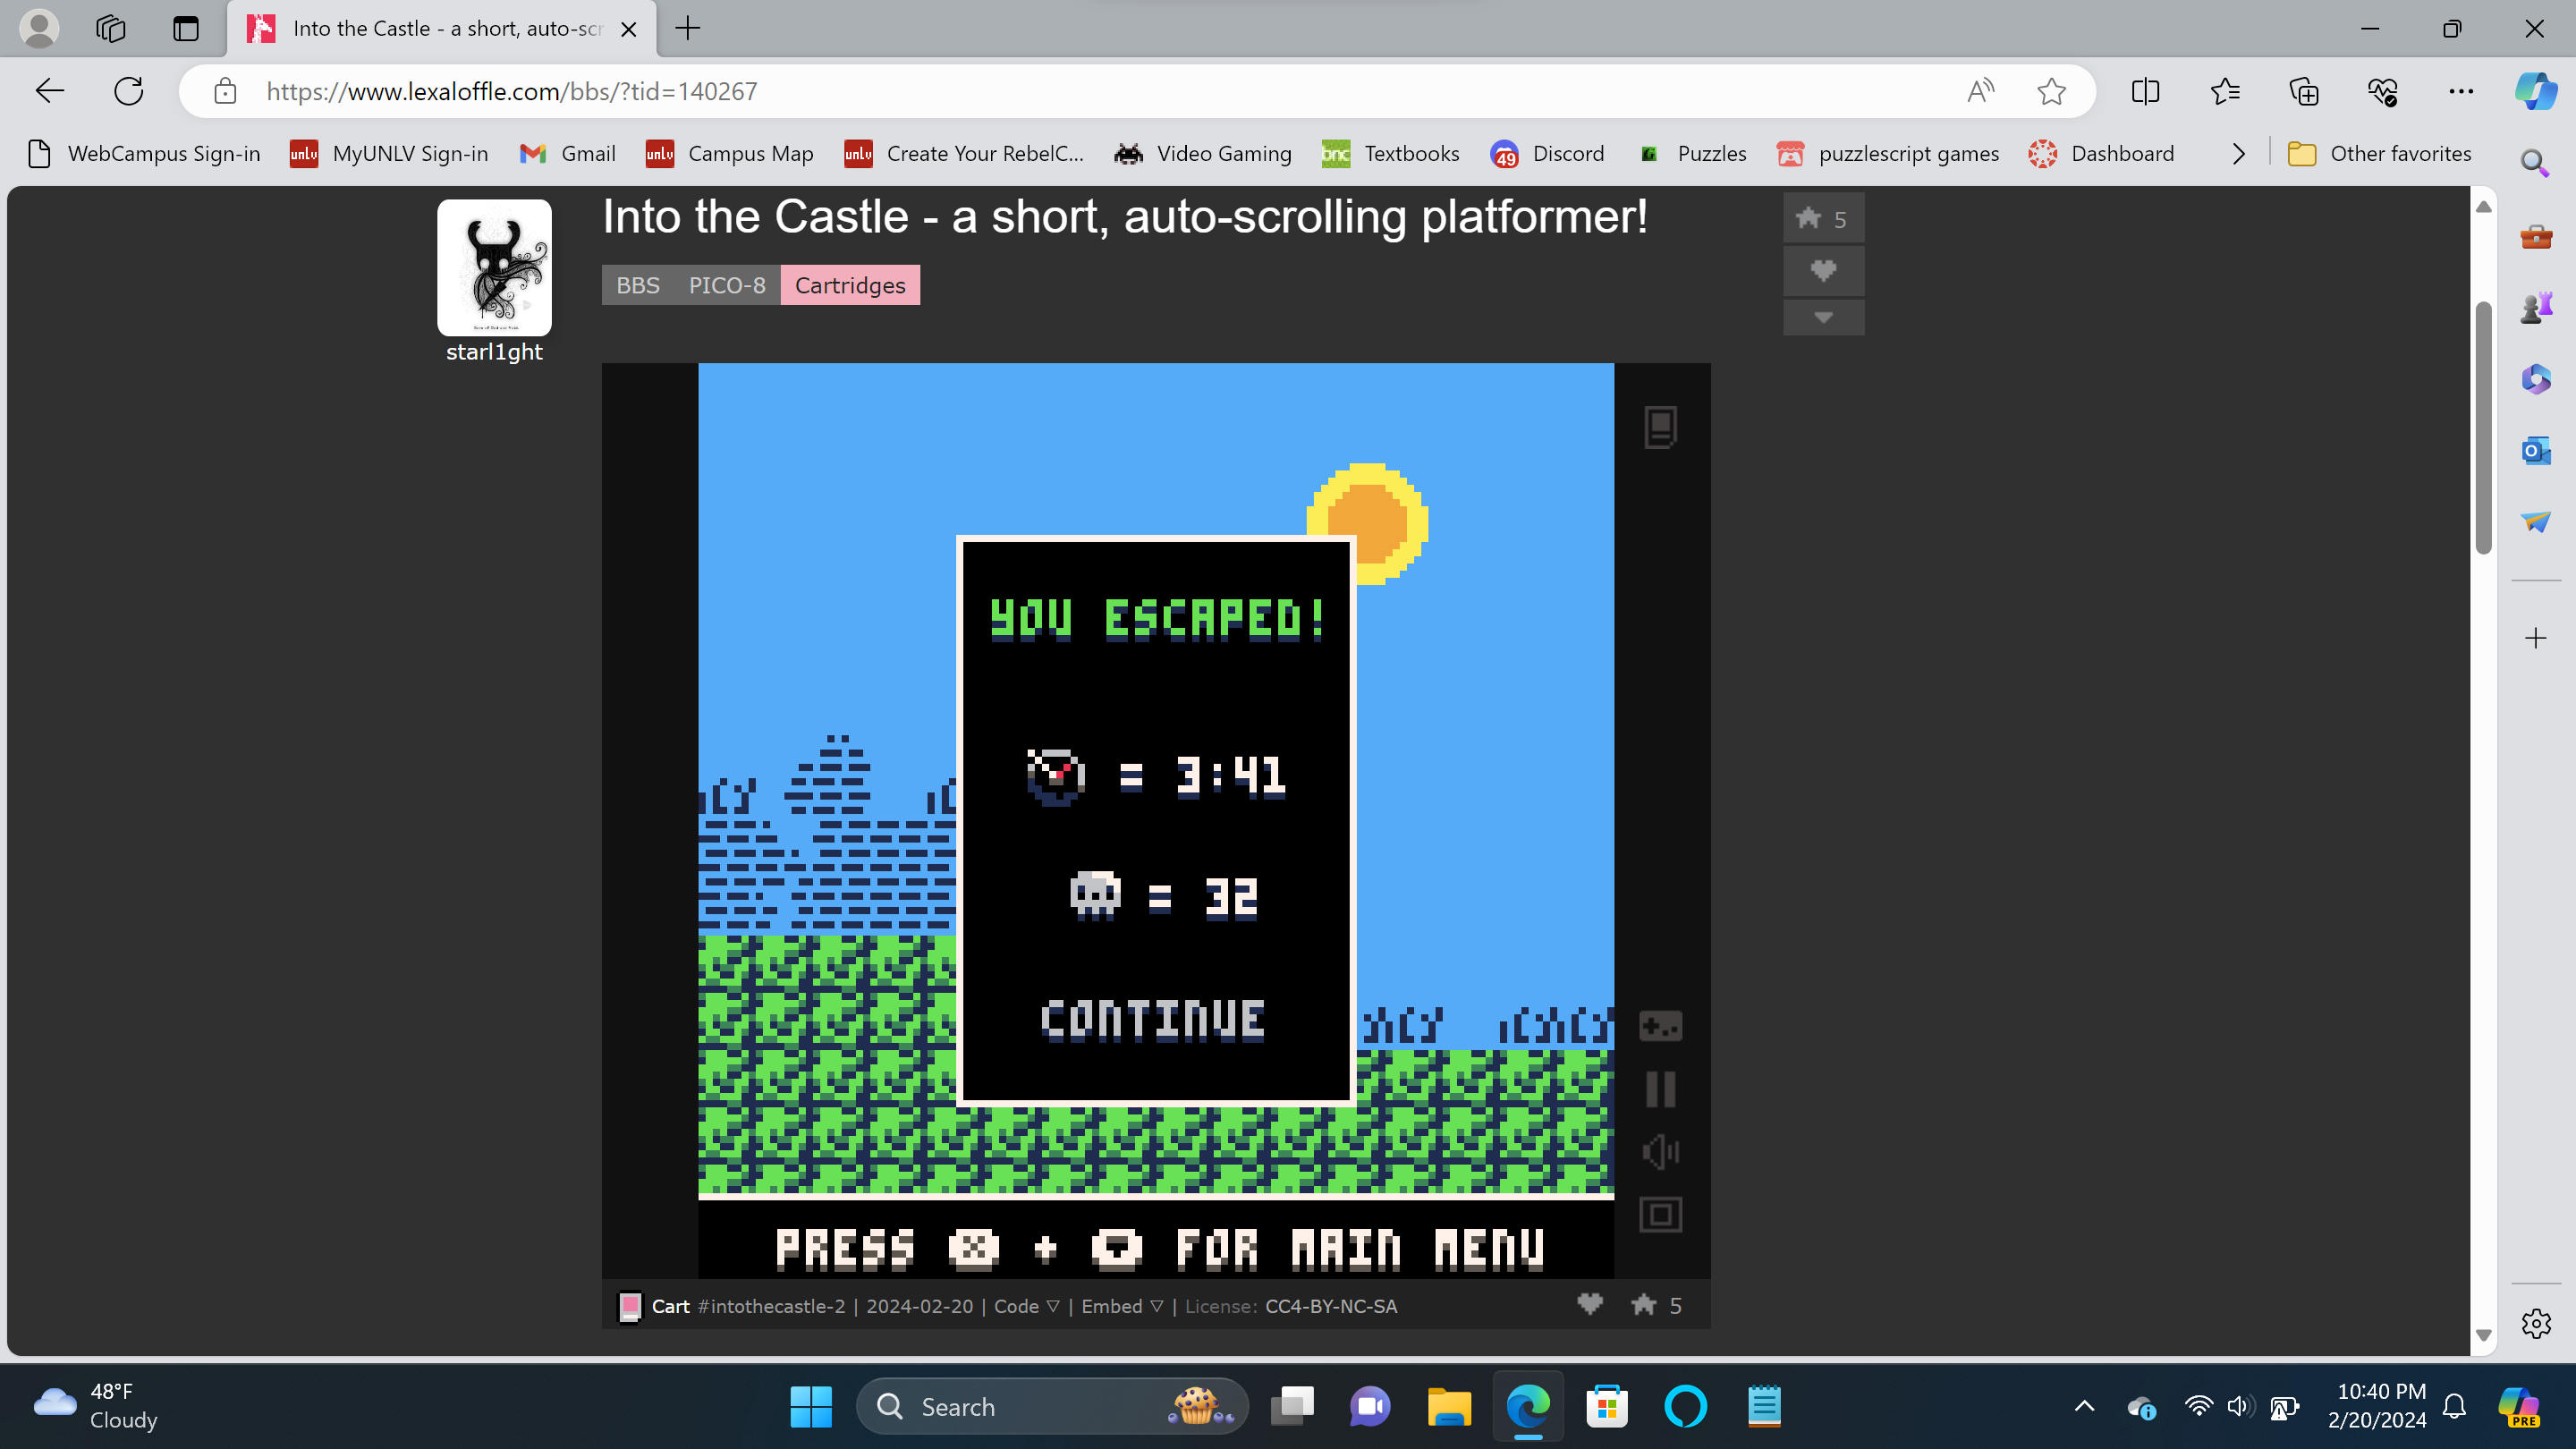
Task: Expand the Puzzles bookmark folder
Action: tap(1692, 153)
